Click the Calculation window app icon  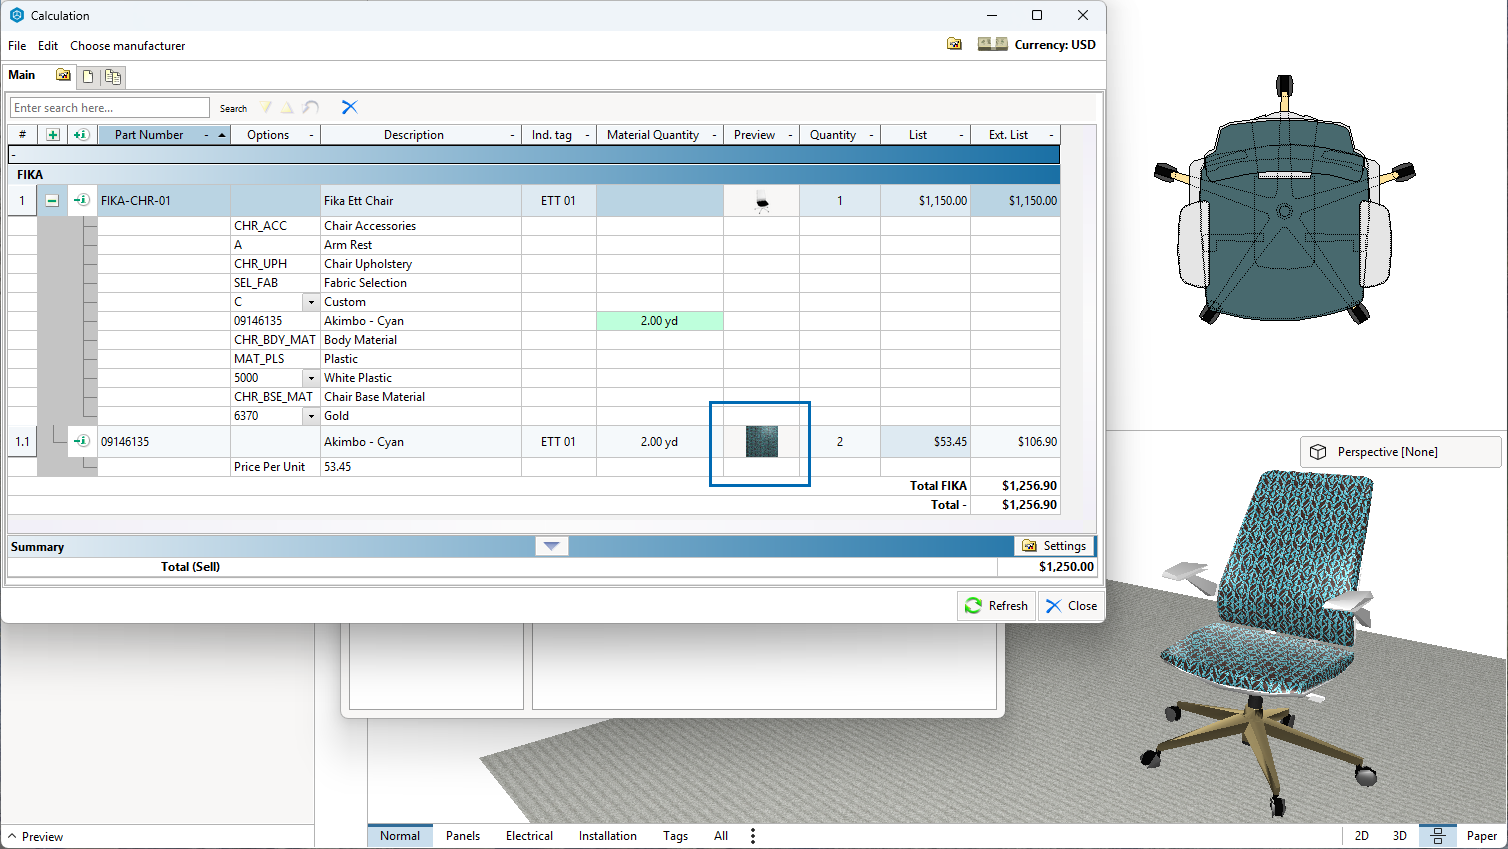[16, 15]
